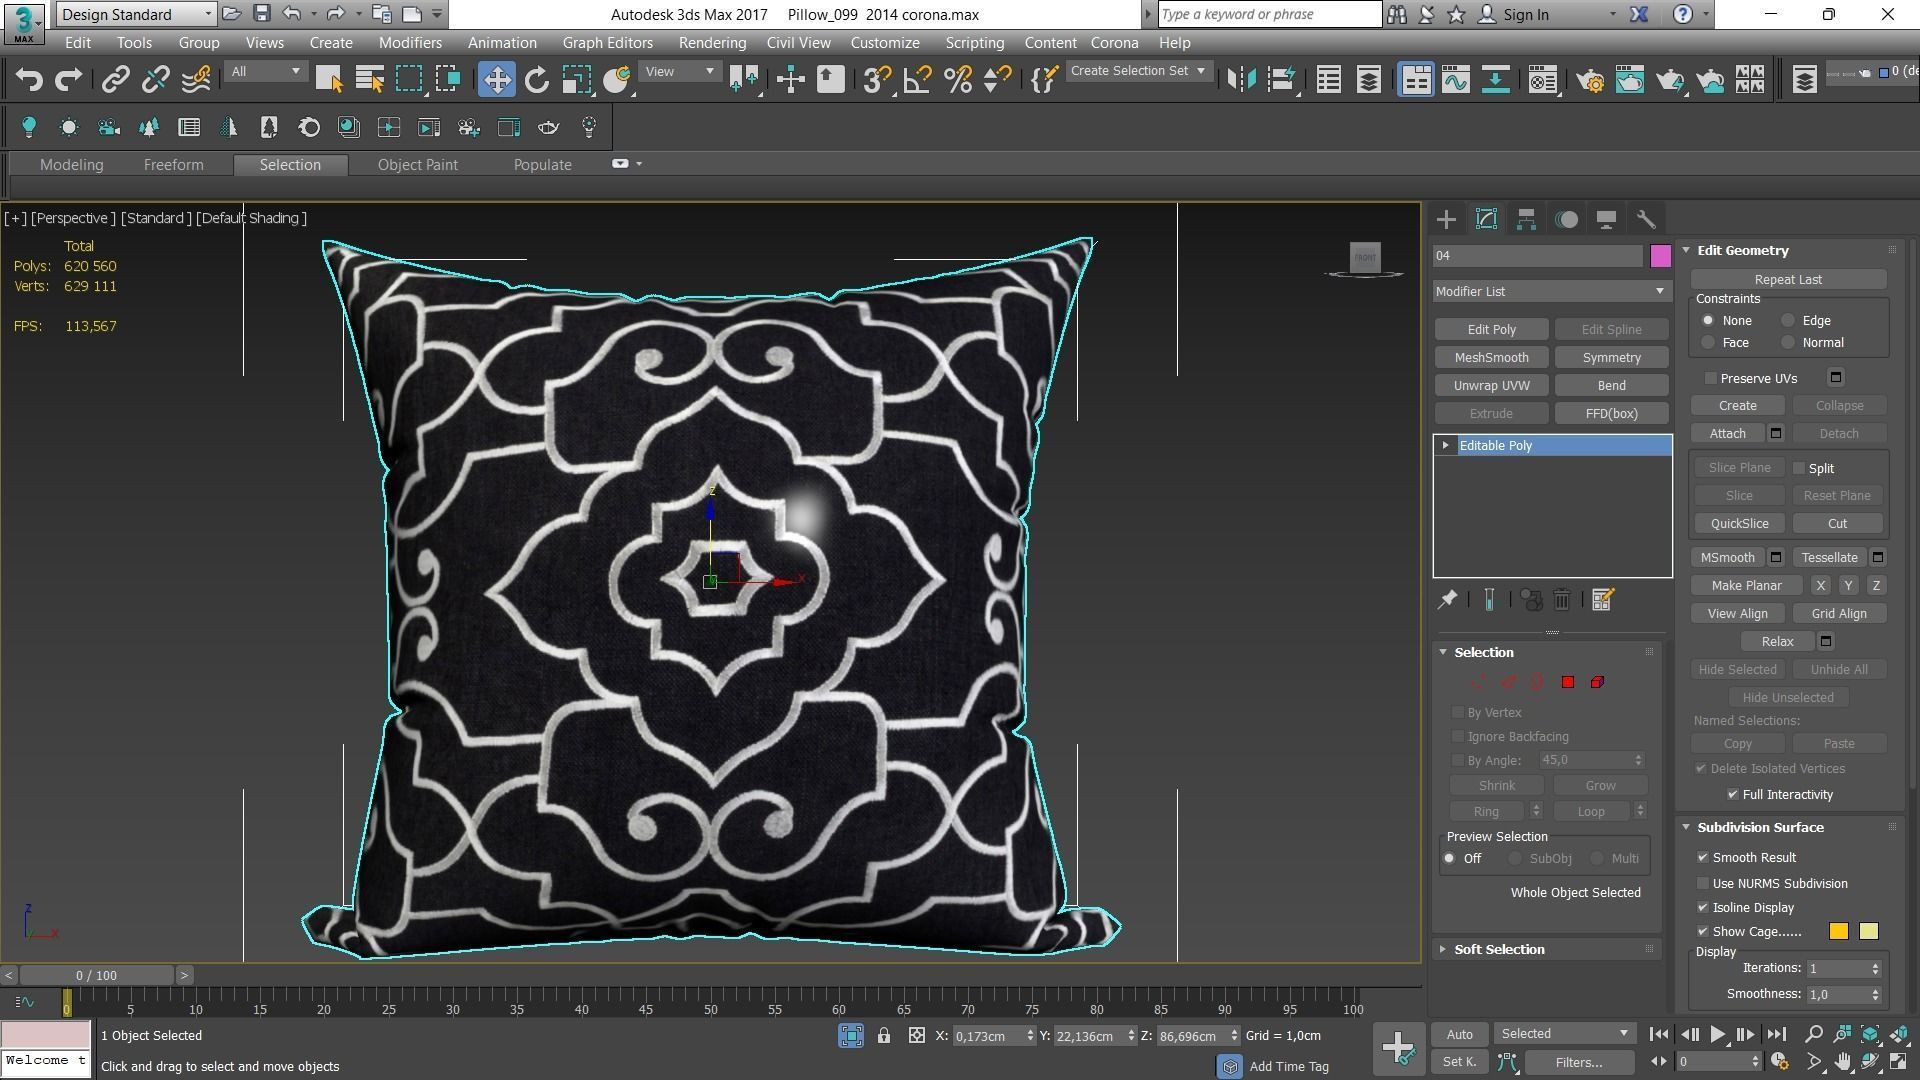Toggle the Isoline Display checkbox
The height and width of the screenshot is (1080, 1920).
click(x=1703, y=907)
